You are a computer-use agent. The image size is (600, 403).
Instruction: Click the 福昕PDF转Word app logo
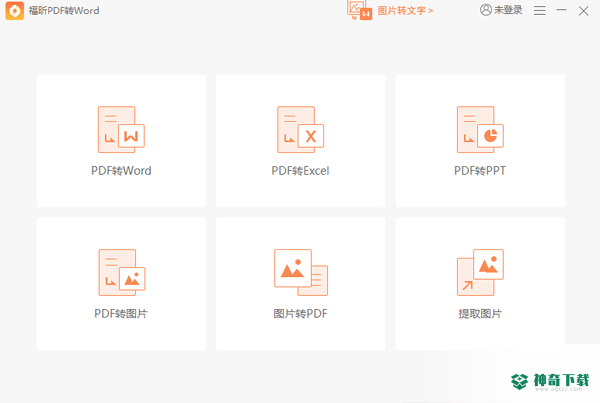pos(15,11)
